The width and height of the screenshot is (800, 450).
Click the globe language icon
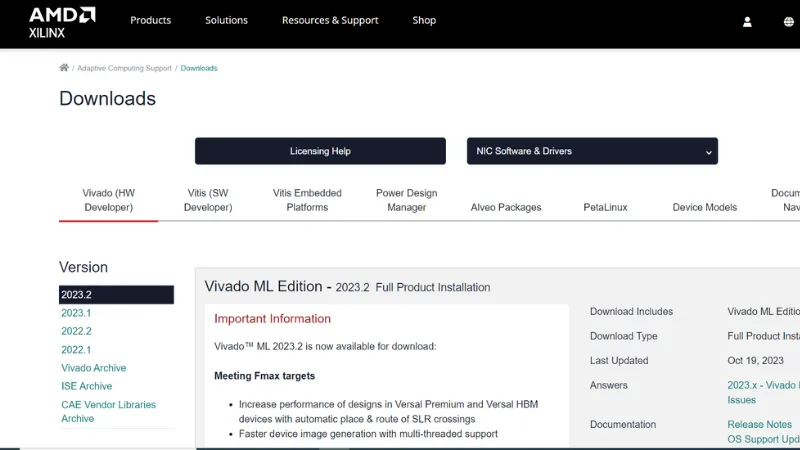[789, 21]
